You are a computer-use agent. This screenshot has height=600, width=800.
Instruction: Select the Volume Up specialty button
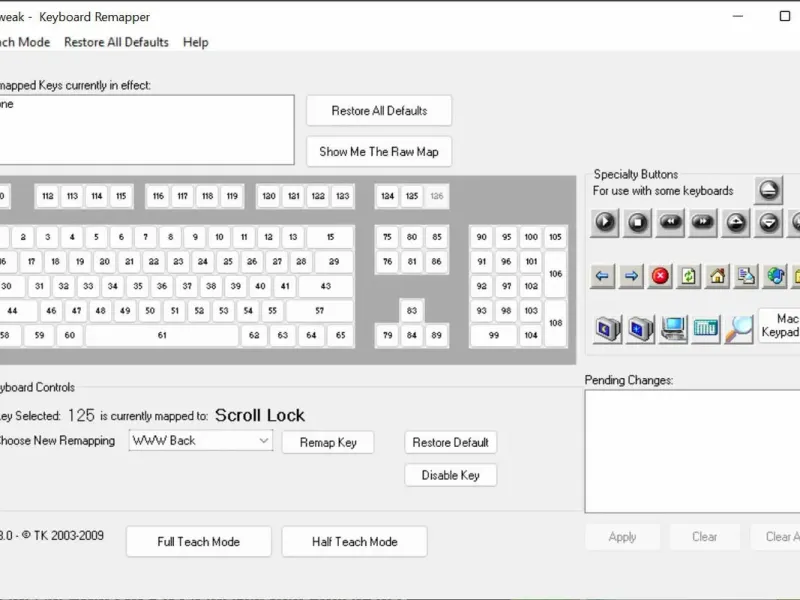736,222
